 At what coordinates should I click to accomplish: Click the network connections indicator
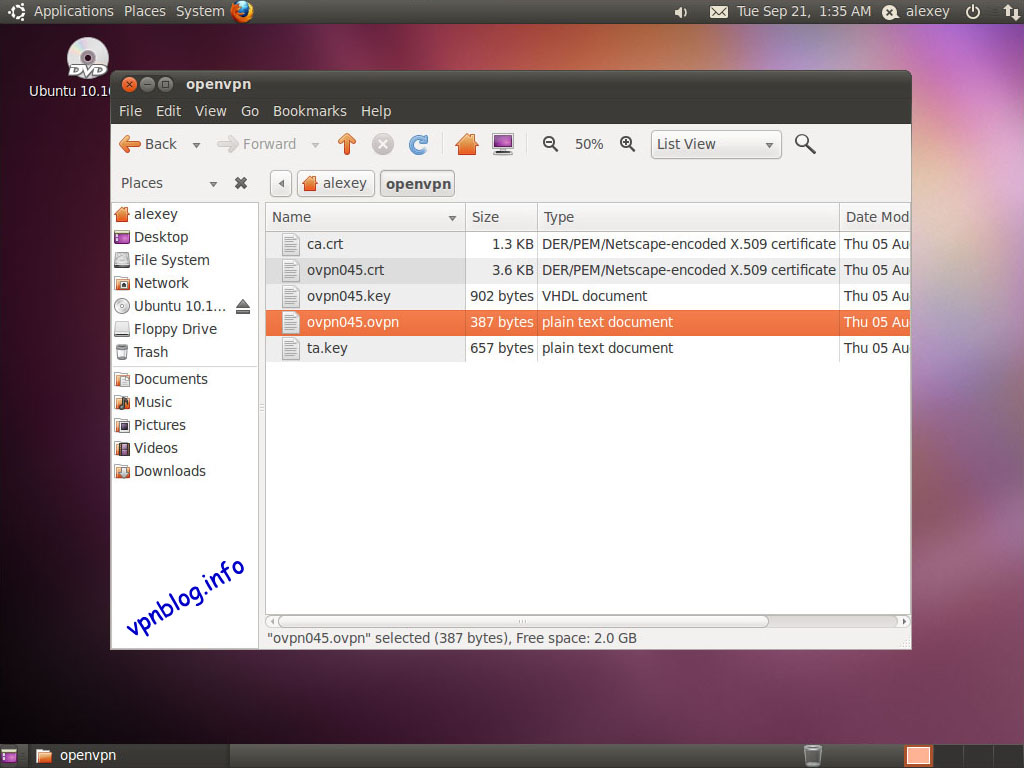pos(1012,12)
